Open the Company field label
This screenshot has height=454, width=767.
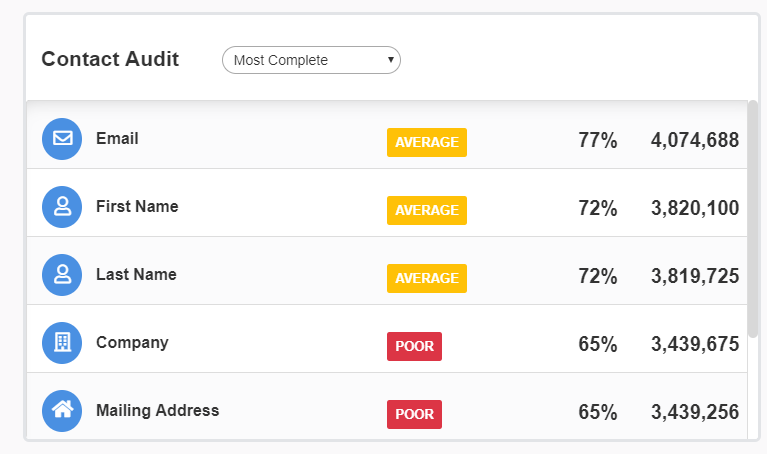click(x=132, y=343)
